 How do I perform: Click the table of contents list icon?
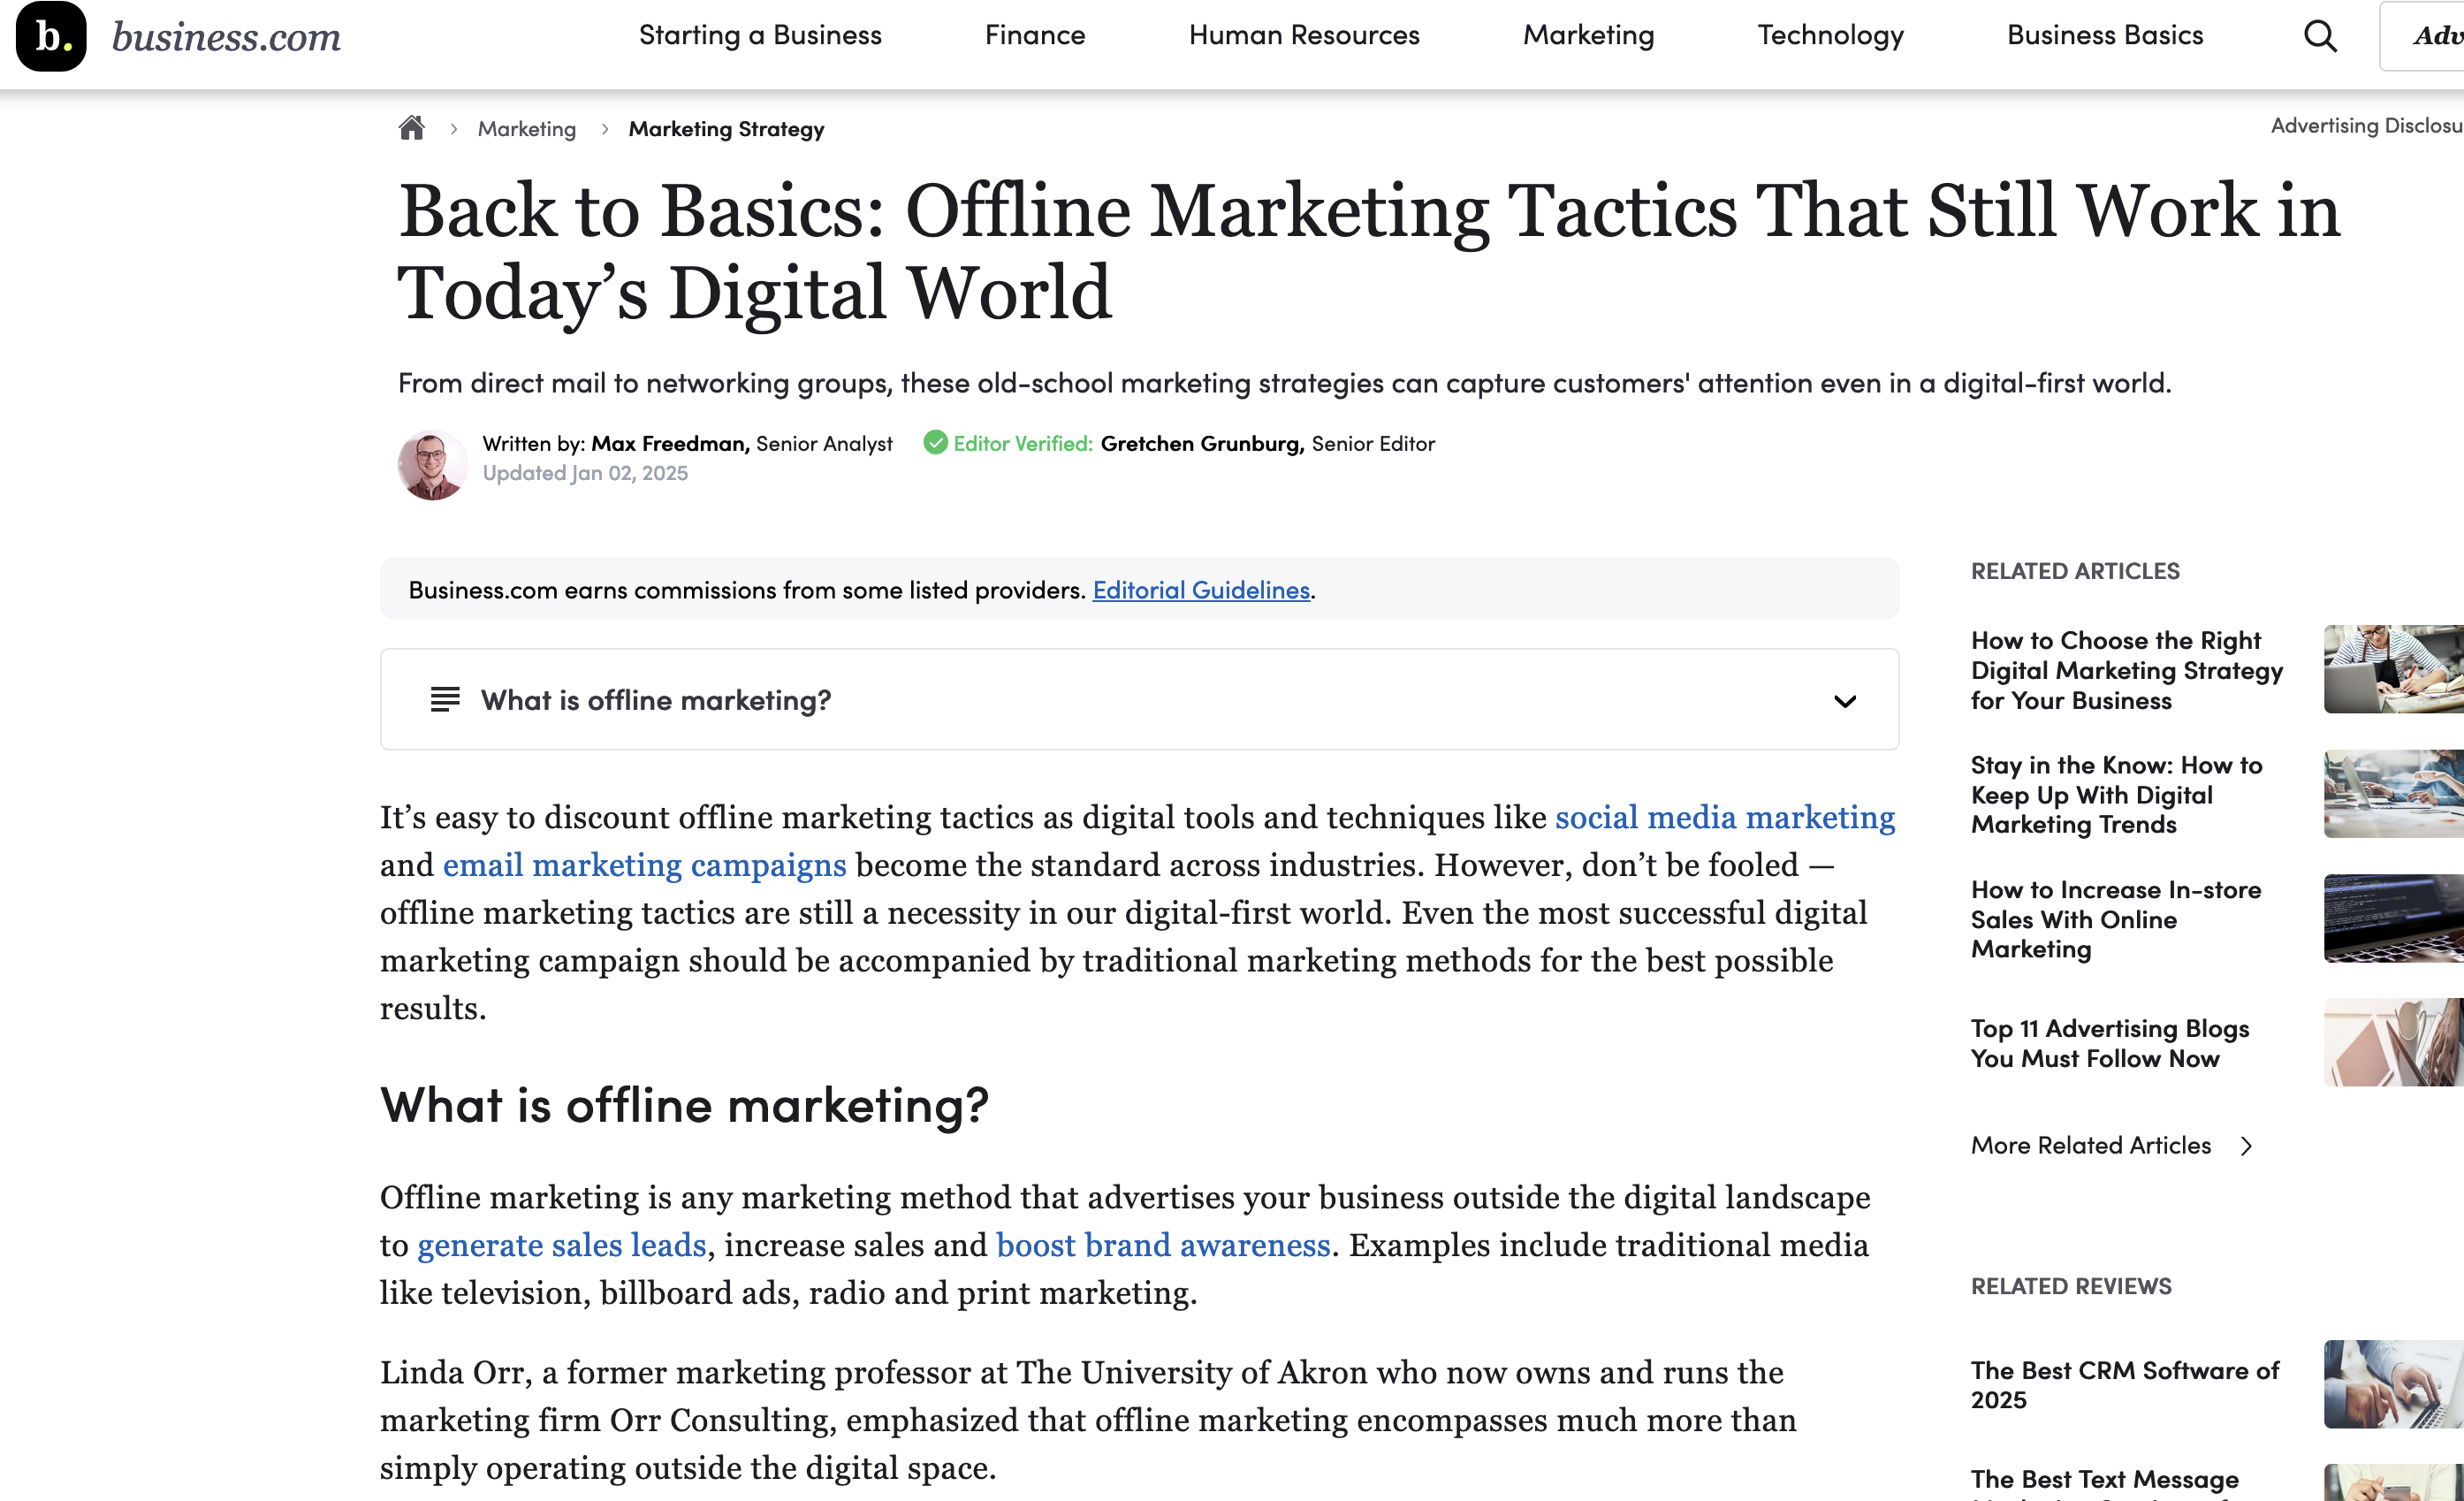pos(445,699)
